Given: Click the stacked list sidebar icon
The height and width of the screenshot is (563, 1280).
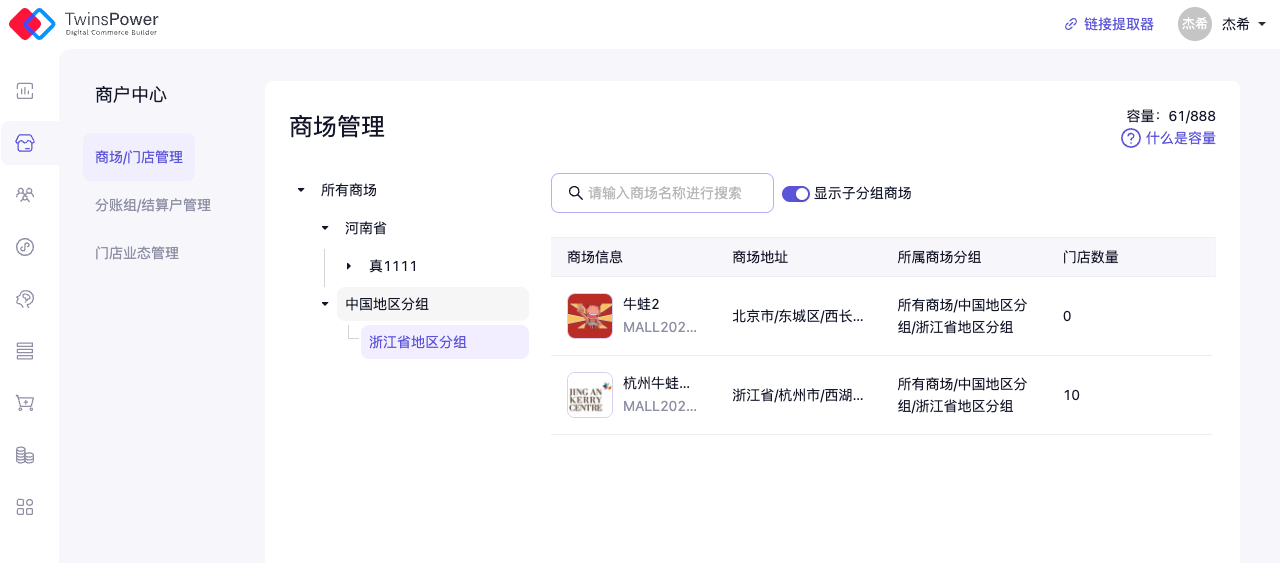Looking at the screenshot, I should (25, 351).
